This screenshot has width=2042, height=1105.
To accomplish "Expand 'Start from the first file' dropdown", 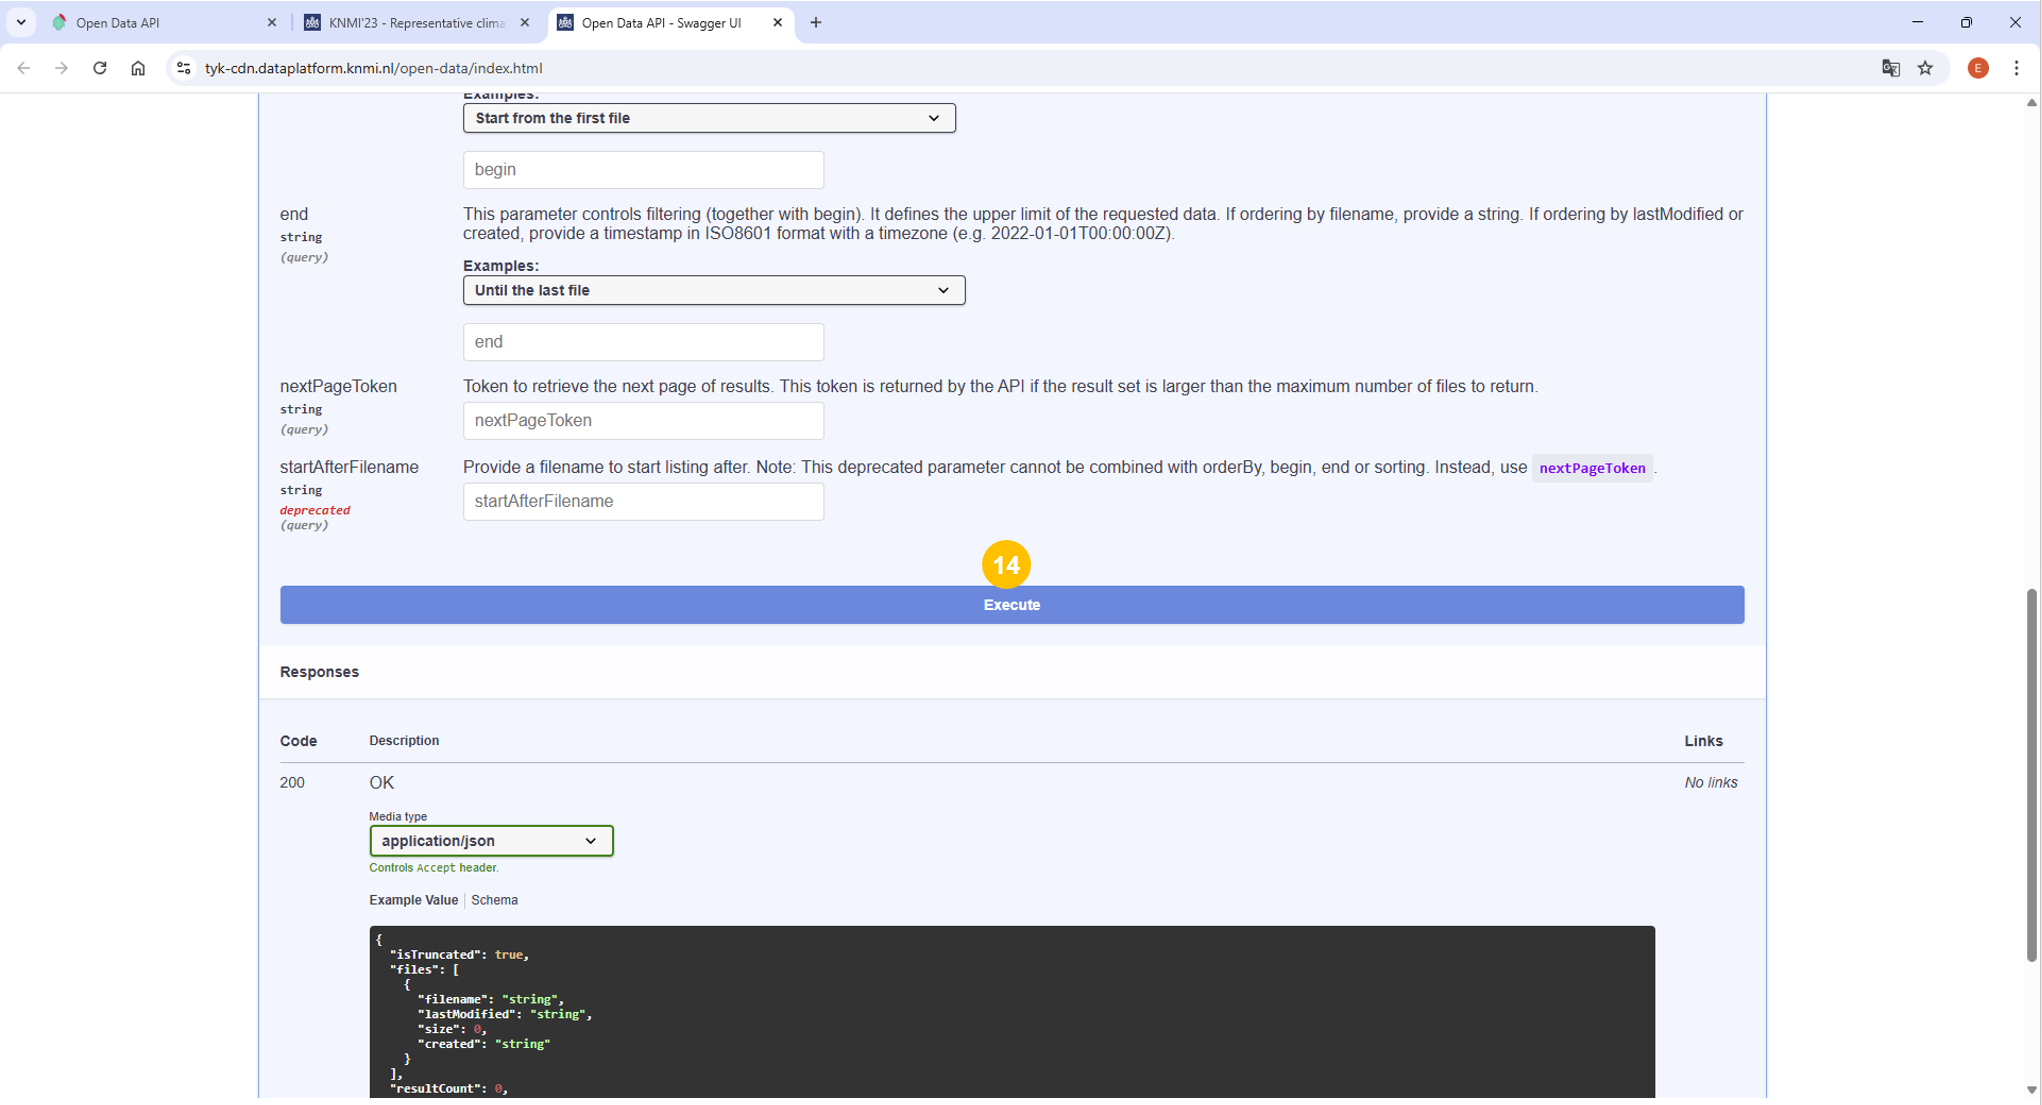I will point(708,118).
